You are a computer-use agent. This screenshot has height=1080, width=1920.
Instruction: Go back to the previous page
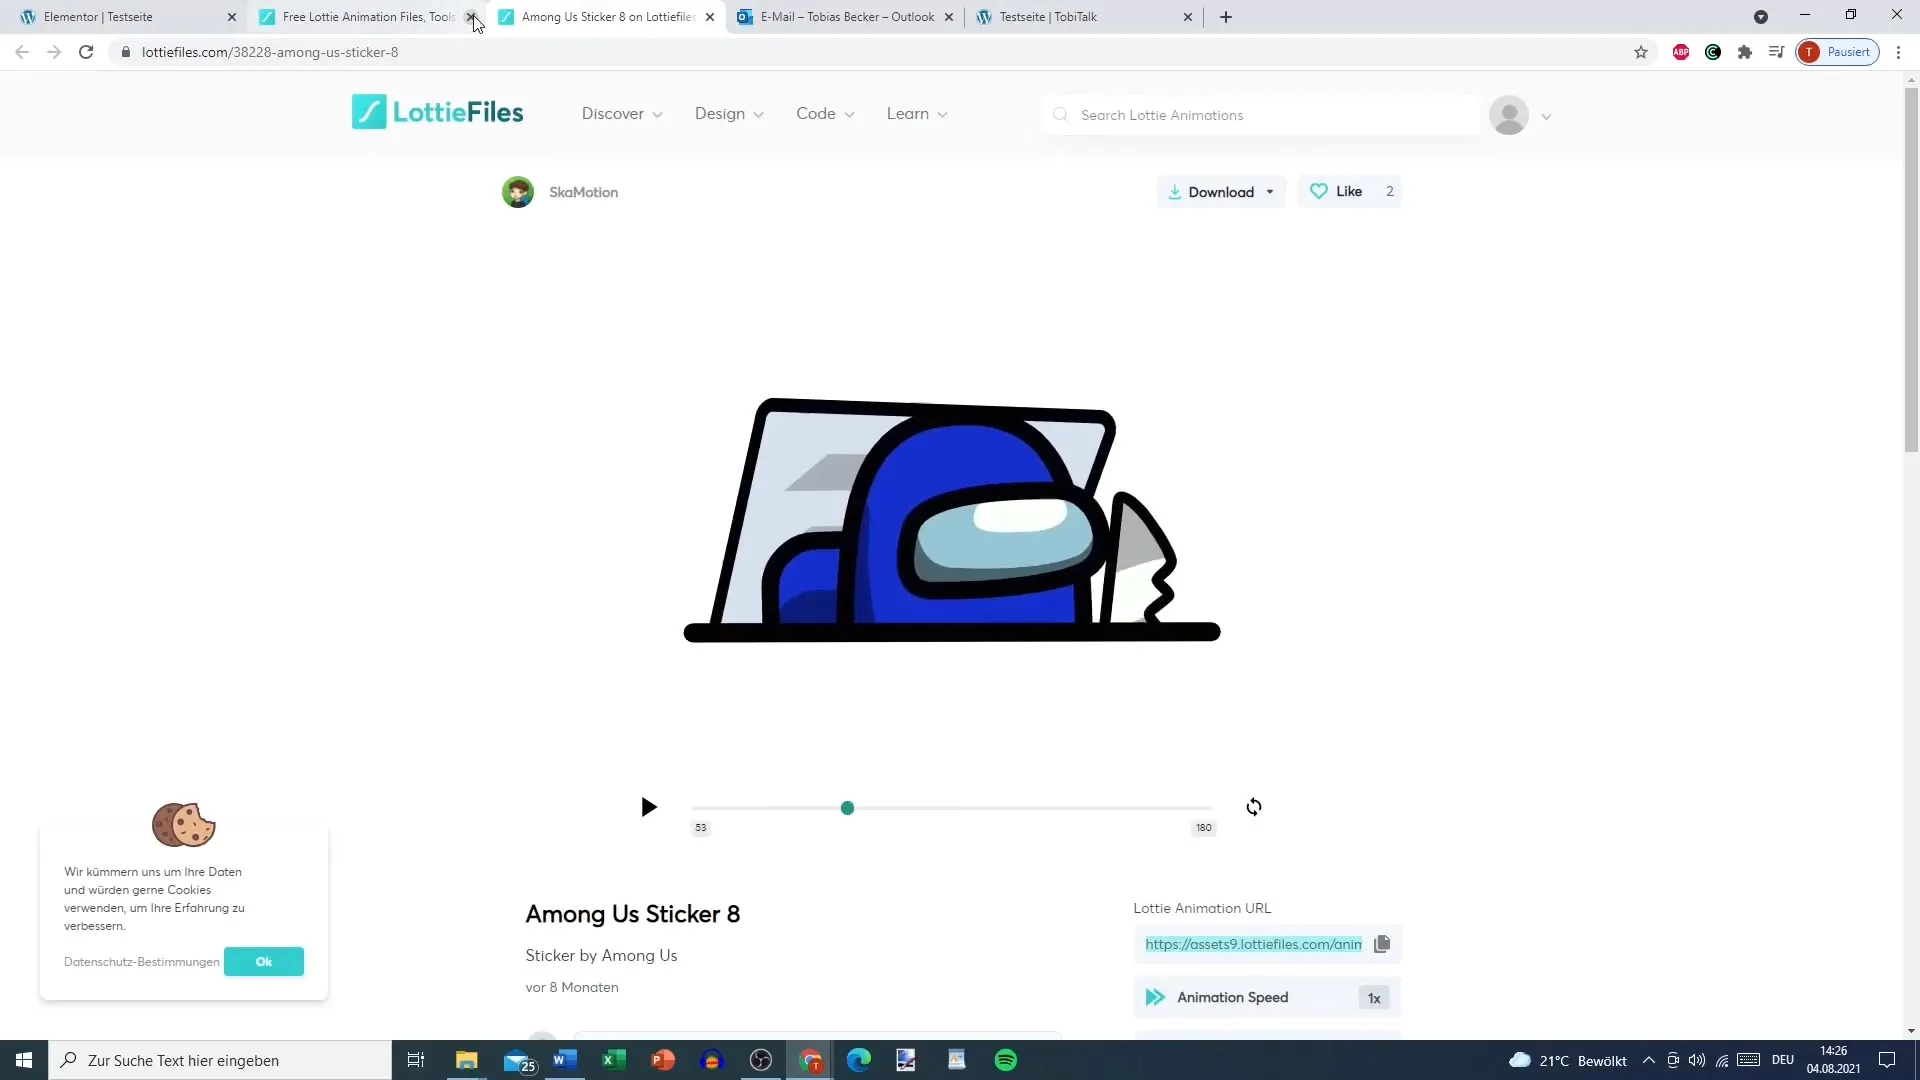tap(22, 52)
